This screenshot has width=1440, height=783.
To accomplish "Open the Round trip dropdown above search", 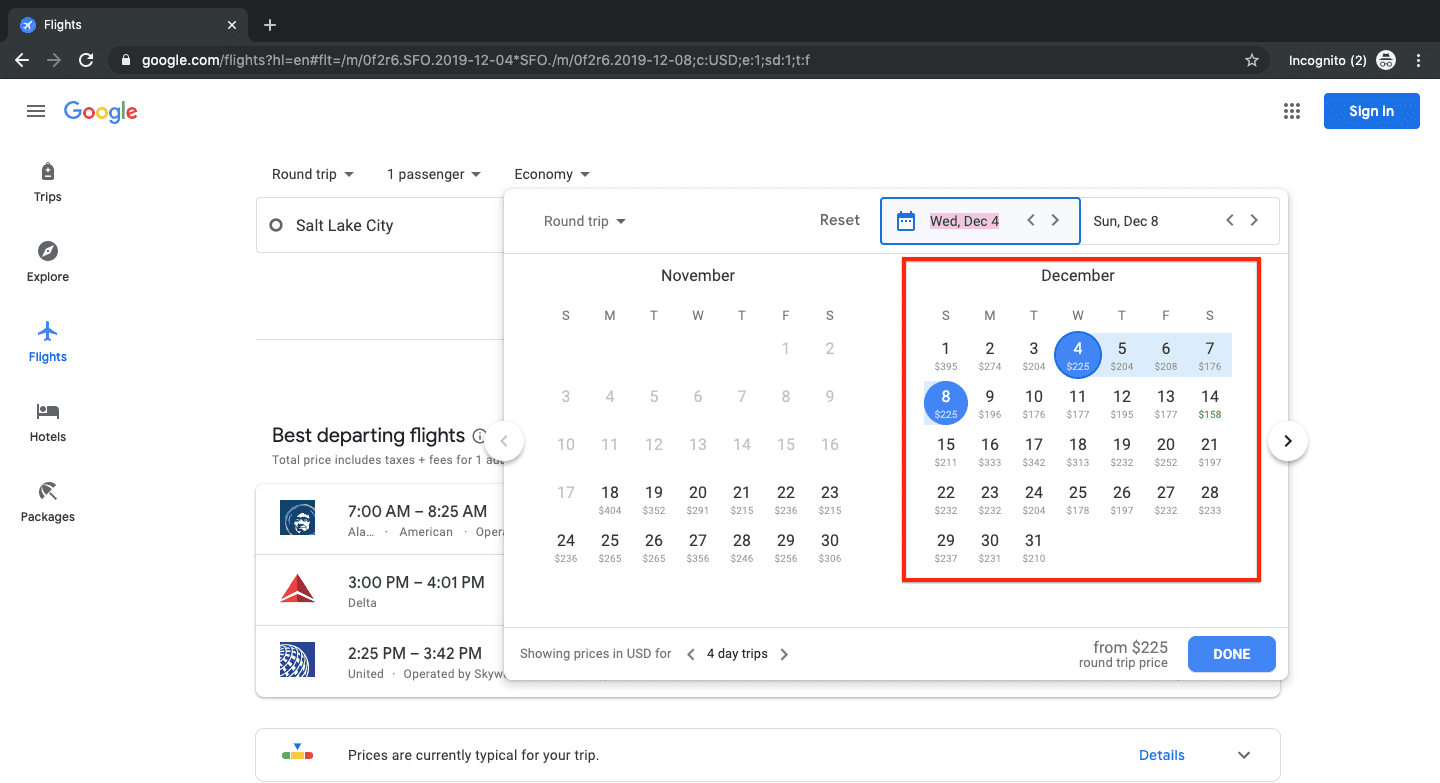I will click(x=313, y=174).
